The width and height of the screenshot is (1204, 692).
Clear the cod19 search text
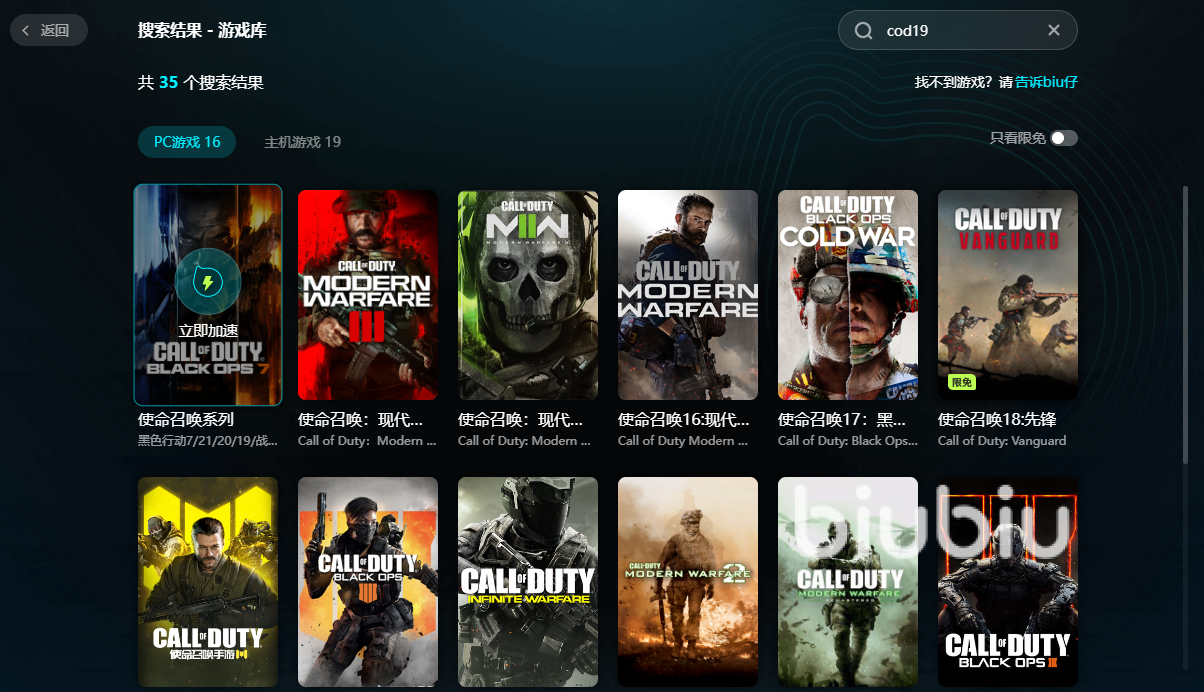[1053, 30]
